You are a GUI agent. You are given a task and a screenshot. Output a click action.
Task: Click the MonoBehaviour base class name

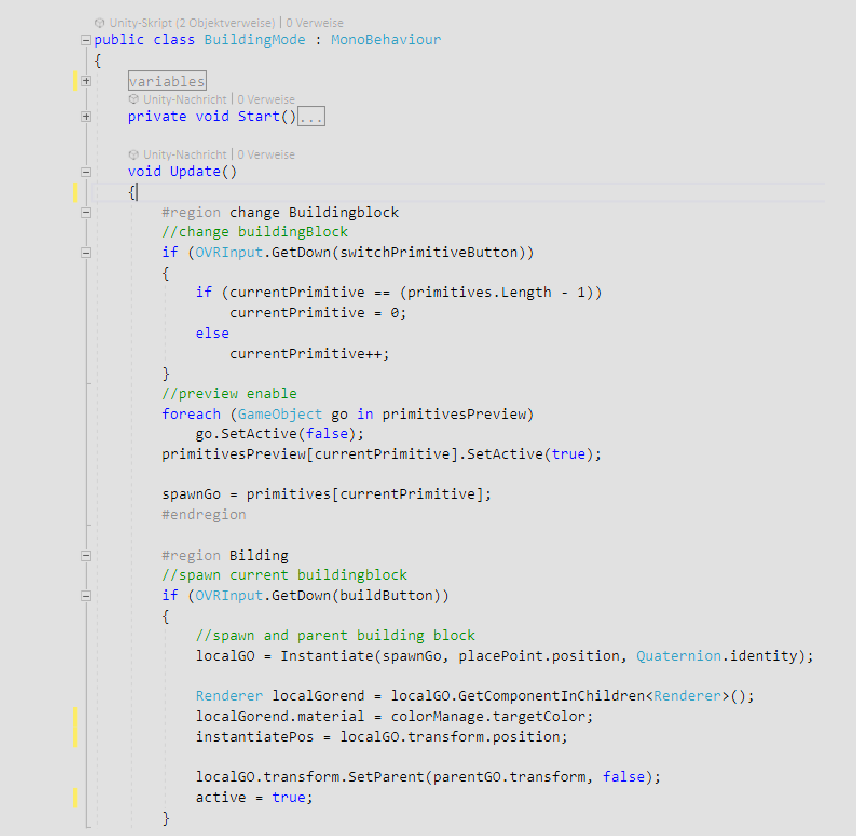click(385, 40)
